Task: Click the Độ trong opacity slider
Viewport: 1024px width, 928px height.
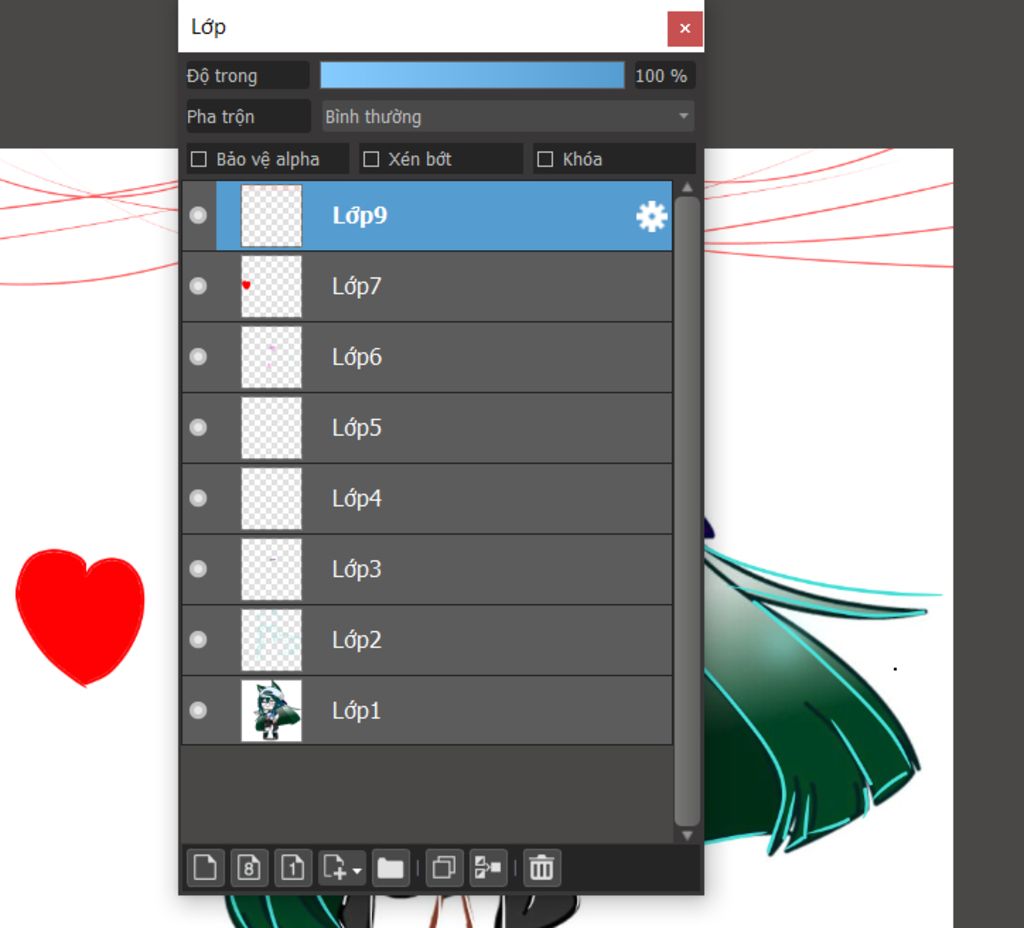Action: (472, 75)
